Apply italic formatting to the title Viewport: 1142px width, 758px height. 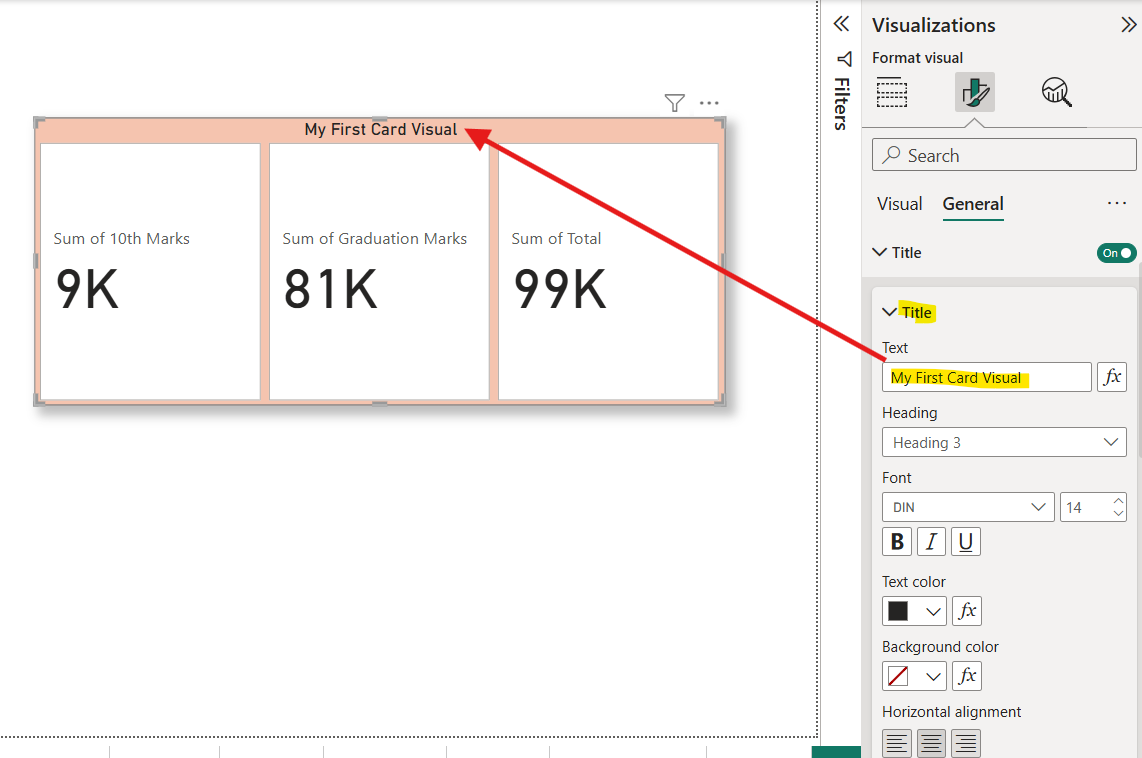click(x=931, y=541)
